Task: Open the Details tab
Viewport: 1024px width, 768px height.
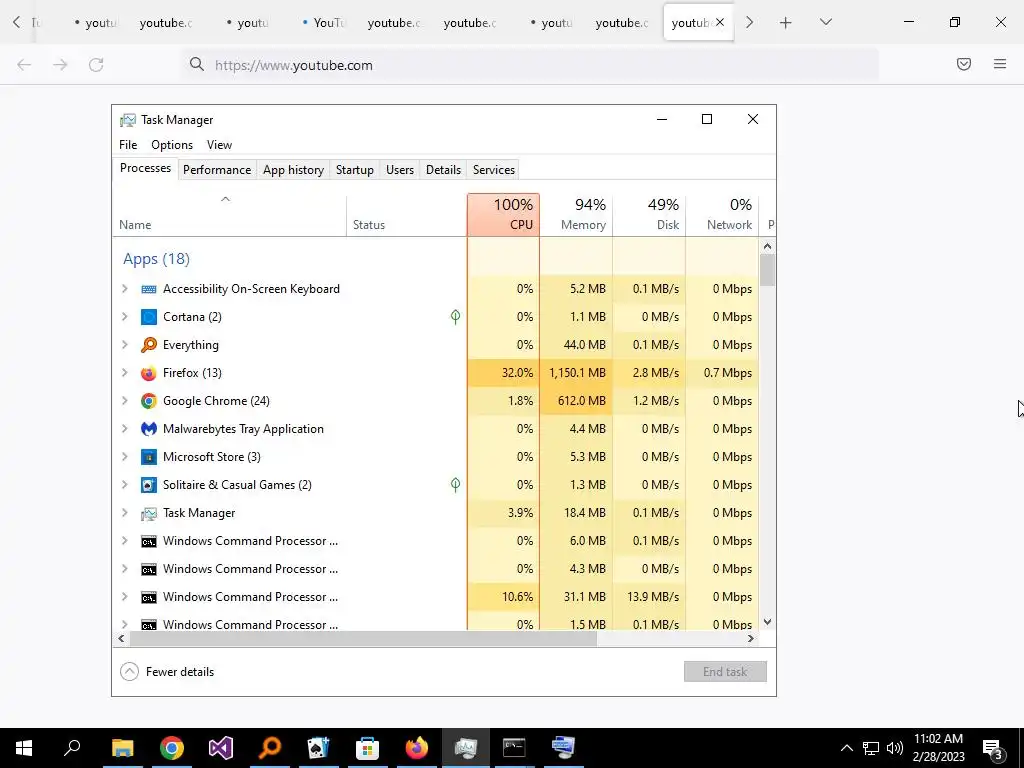Action: point(443,170)
